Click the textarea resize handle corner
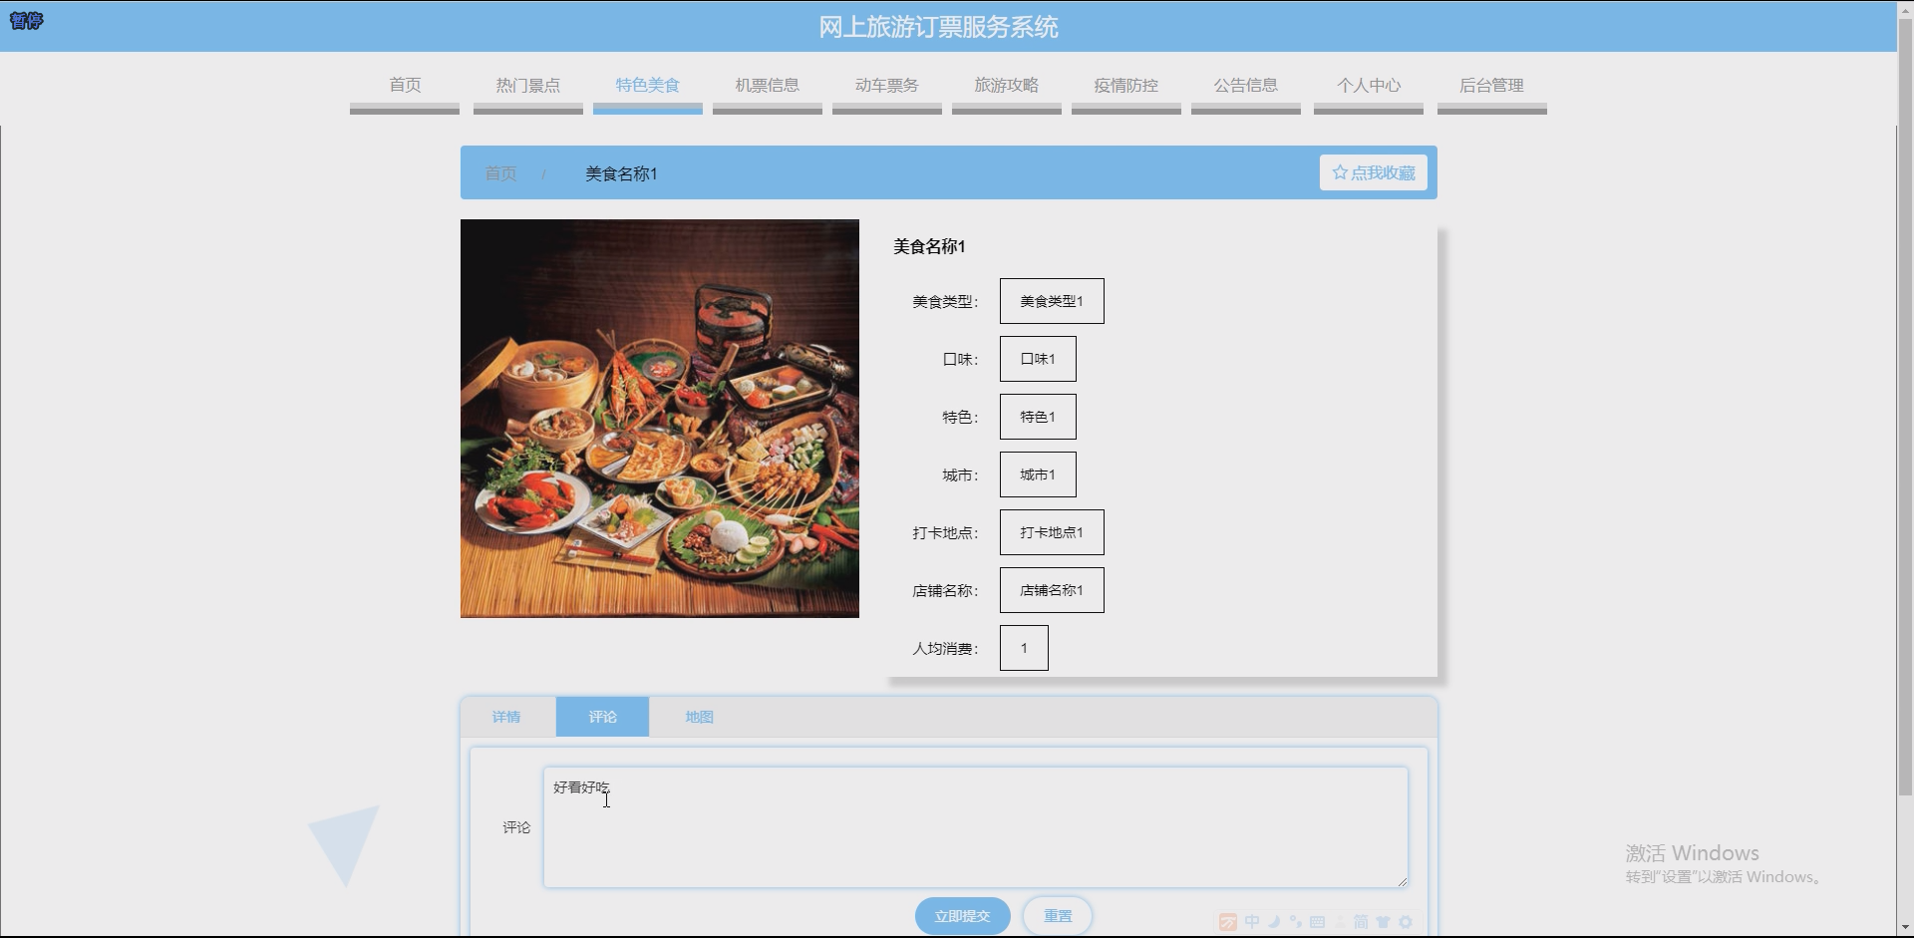Screen dimensions: 1914x938 pos(1402,881)
